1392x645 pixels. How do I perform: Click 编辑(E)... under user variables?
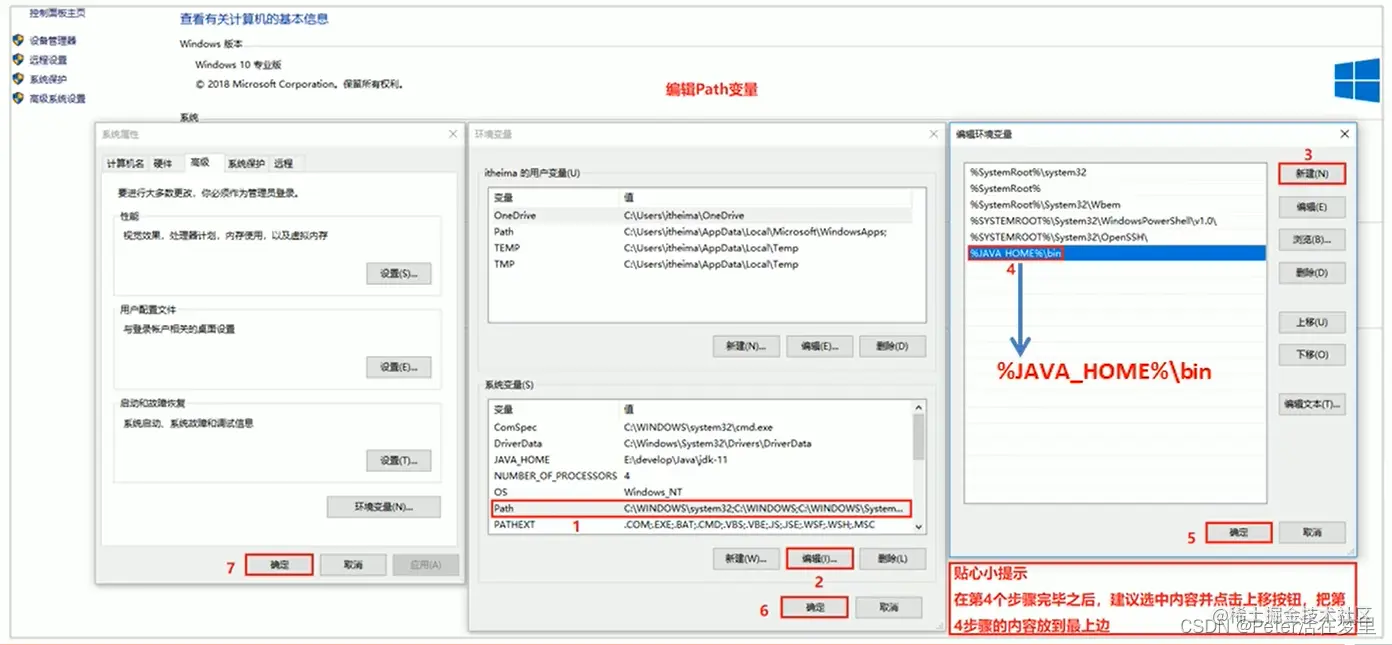(819, 346)
